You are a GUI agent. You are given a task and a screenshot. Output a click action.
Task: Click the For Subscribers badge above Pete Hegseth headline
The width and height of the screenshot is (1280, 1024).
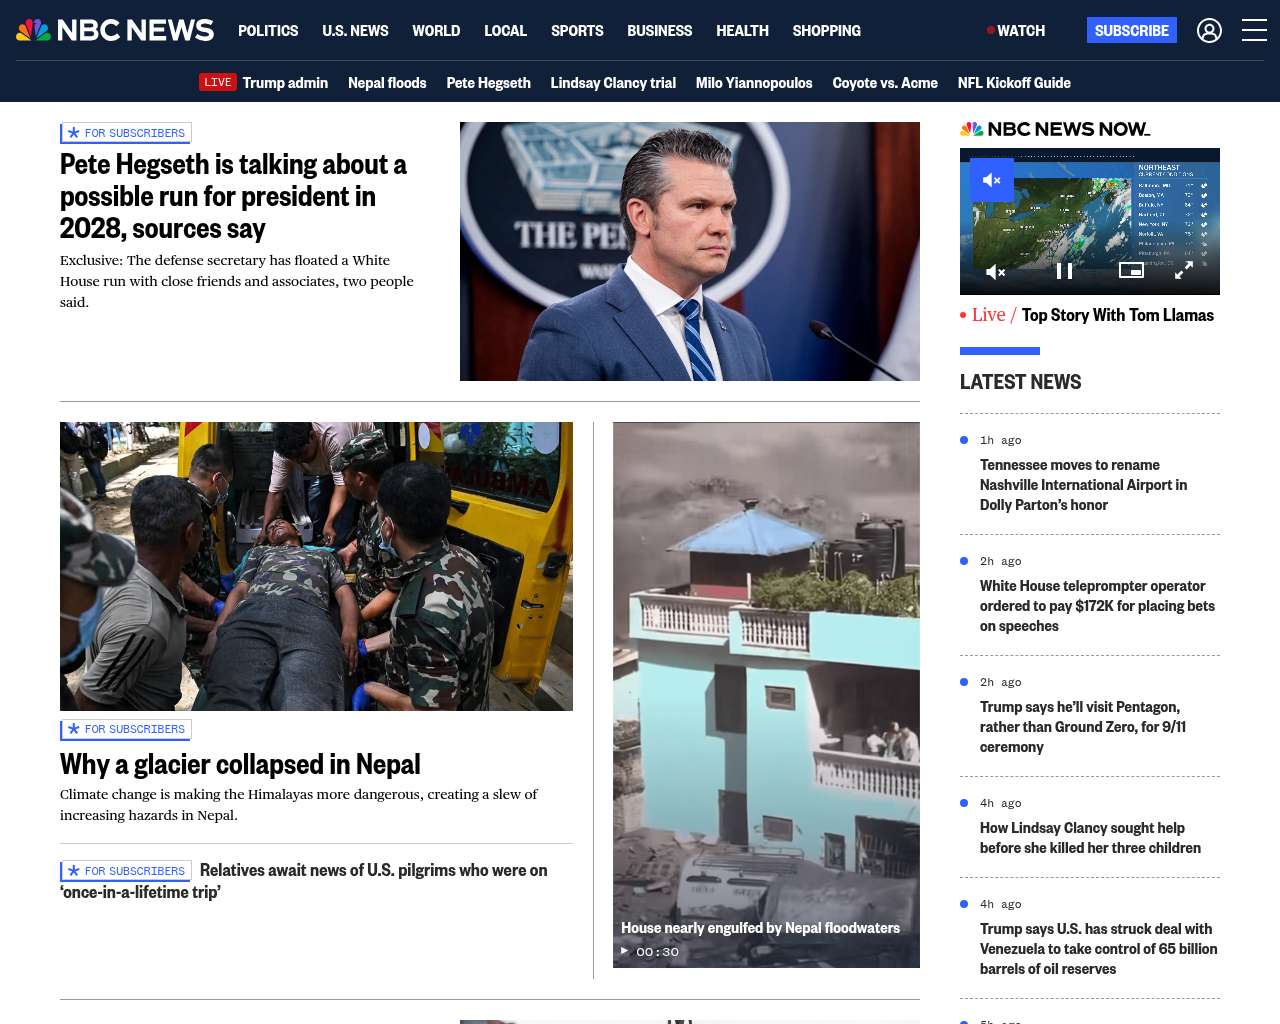point(126,133)
